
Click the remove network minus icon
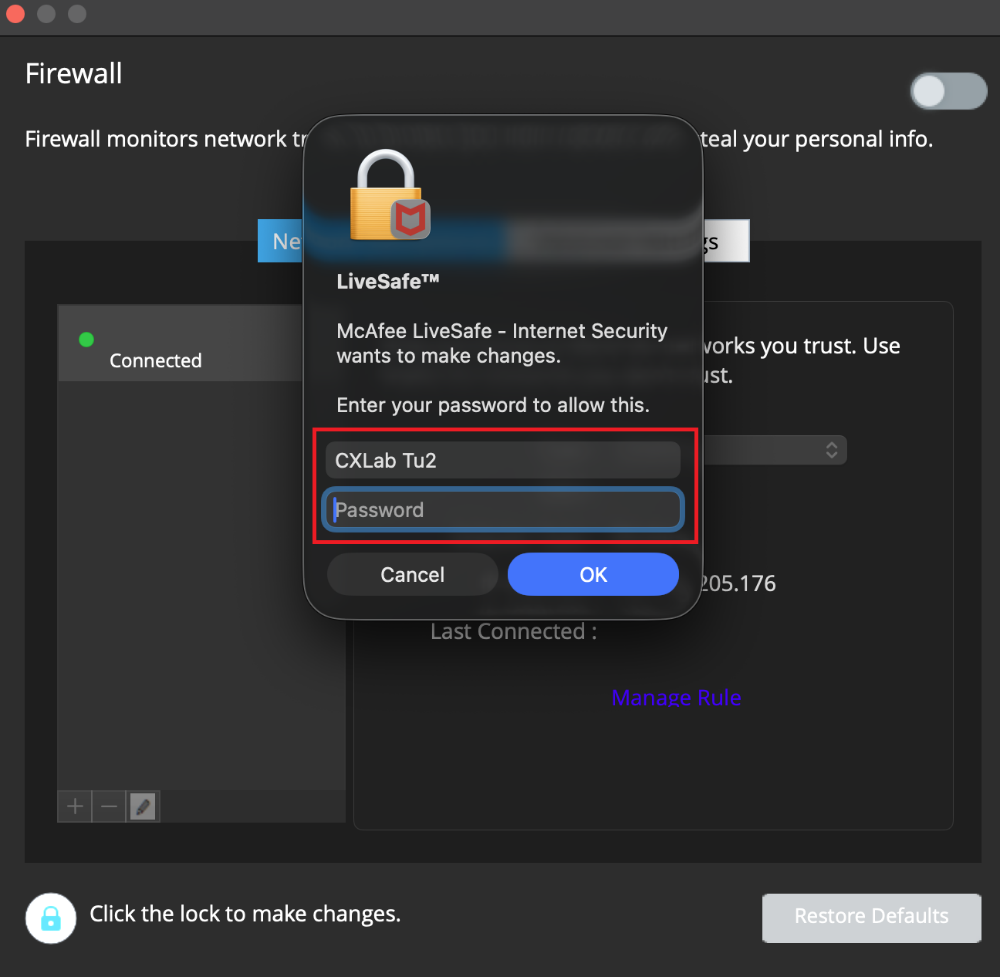(108, 806)
